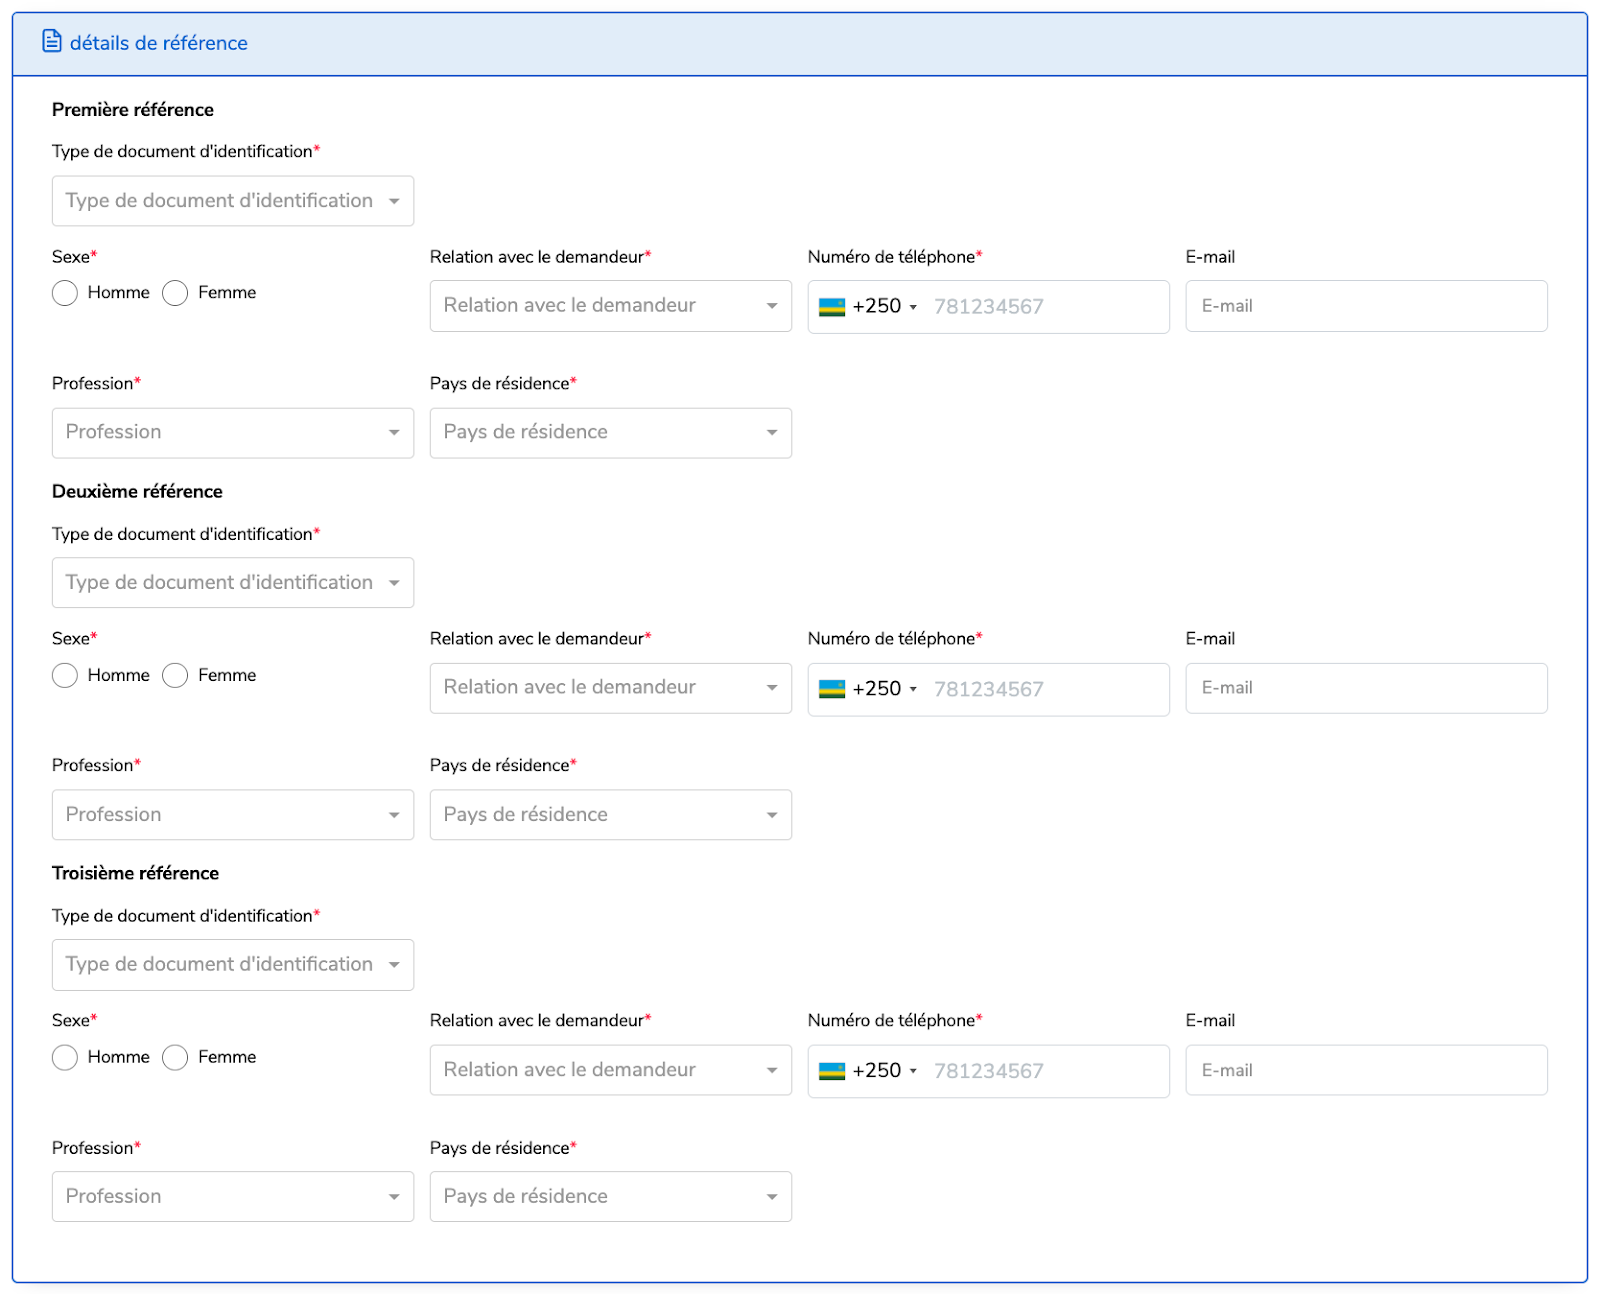
Task: Click the Deuxième référence heading
Action: [x=137, y=492]
